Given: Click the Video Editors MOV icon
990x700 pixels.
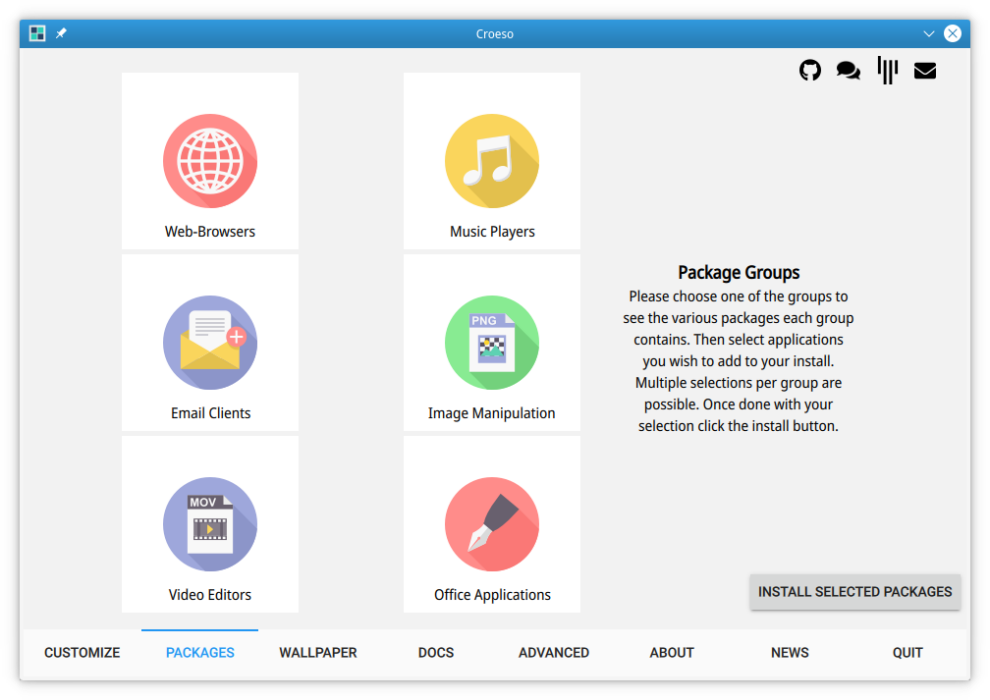Looking at the screenshot, I should coord(209,524).
